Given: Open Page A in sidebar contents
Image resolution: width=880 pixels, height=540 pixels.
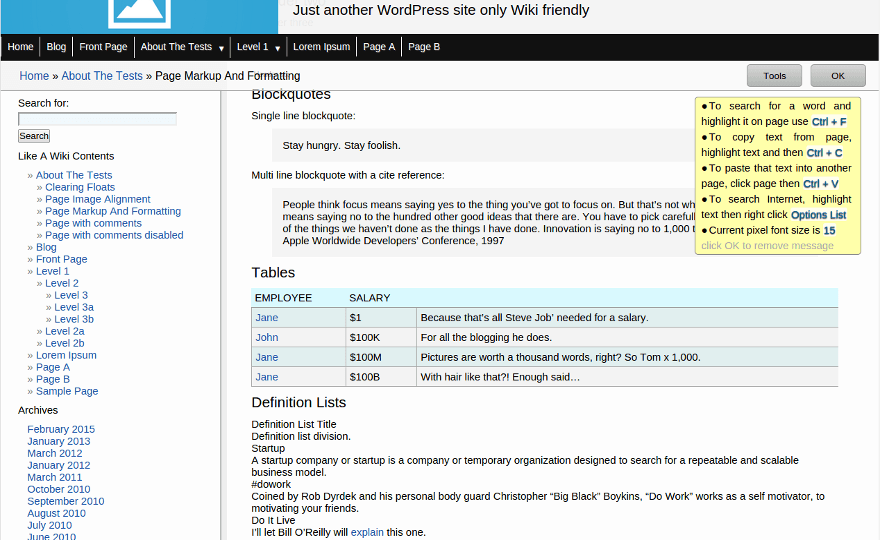Looking at the screenshot, I should (53, 367).
